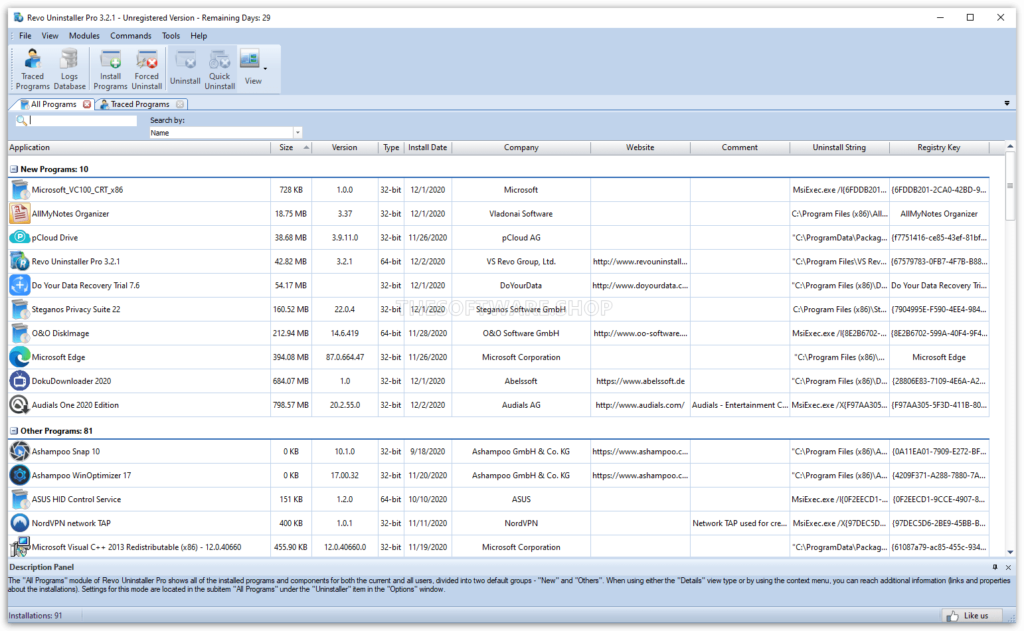Close the Traced Programs tab
The width and height of the screenshot is (1024, 631).
(180, 105)
